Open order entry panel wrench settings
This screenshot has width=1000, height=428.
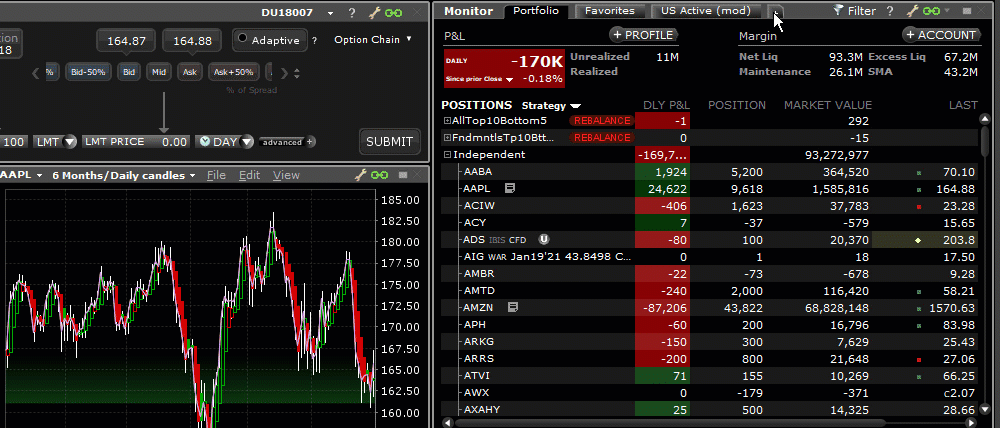(374, 13)
